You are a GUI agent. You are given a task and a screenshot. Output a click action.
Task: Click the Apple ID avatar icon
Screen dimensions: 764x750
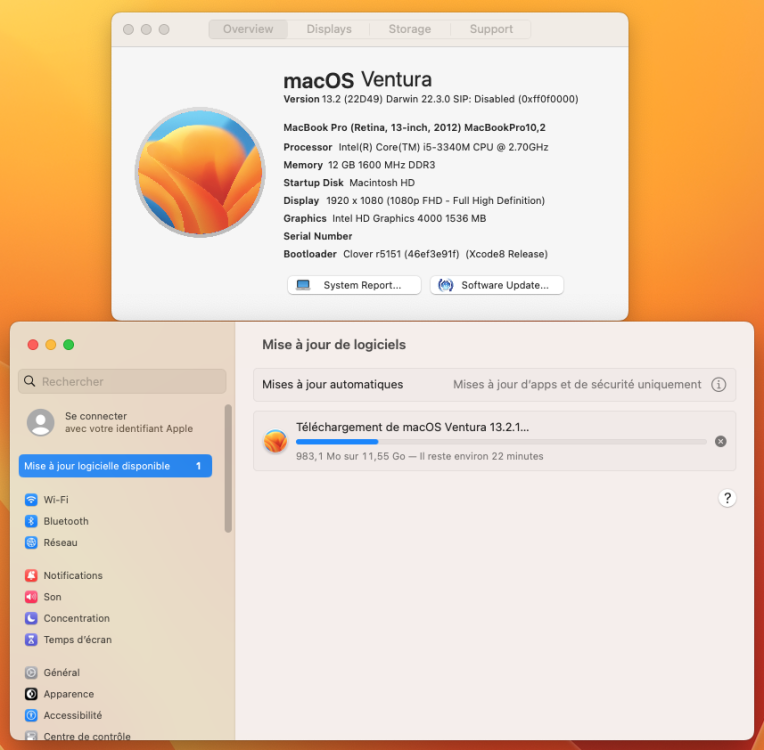40,422
